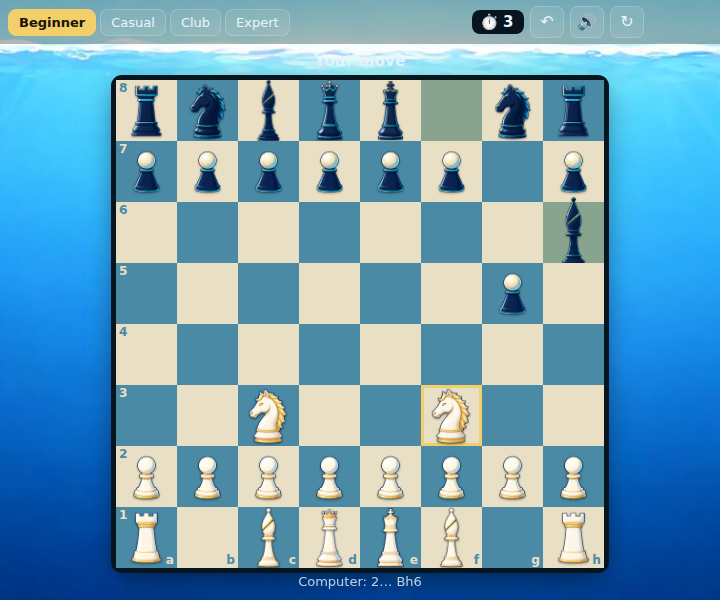Select the white rook on h1
This screenshot has height=600, width=720.
click(x=574, y=538)
